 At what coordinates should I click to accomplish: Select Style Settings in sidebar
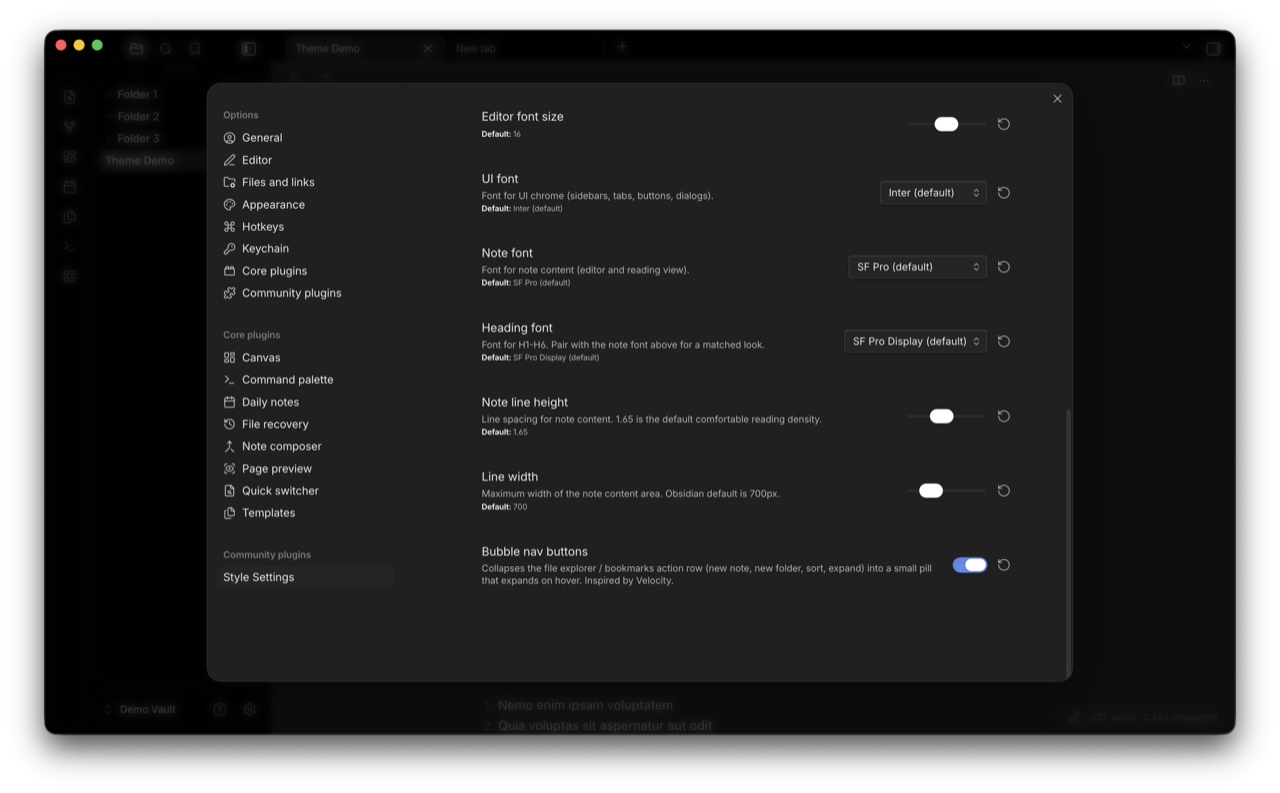pos(305,577)
